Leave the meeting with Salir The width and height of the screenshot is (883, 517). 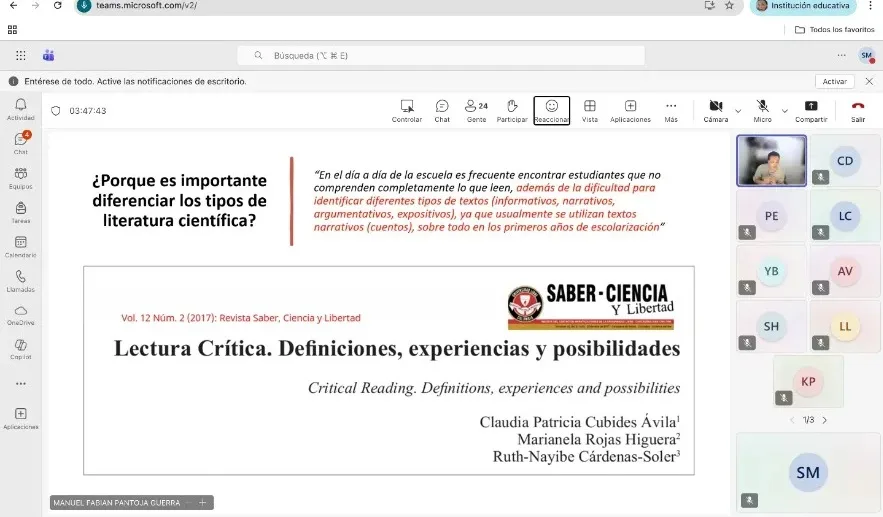(x=858, y=111)
